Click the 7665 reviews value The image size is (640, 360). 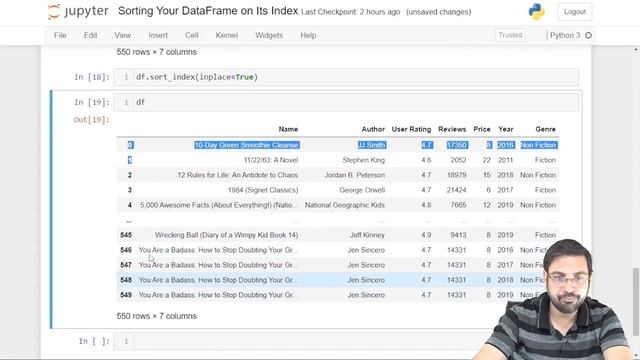coord(458,205)
